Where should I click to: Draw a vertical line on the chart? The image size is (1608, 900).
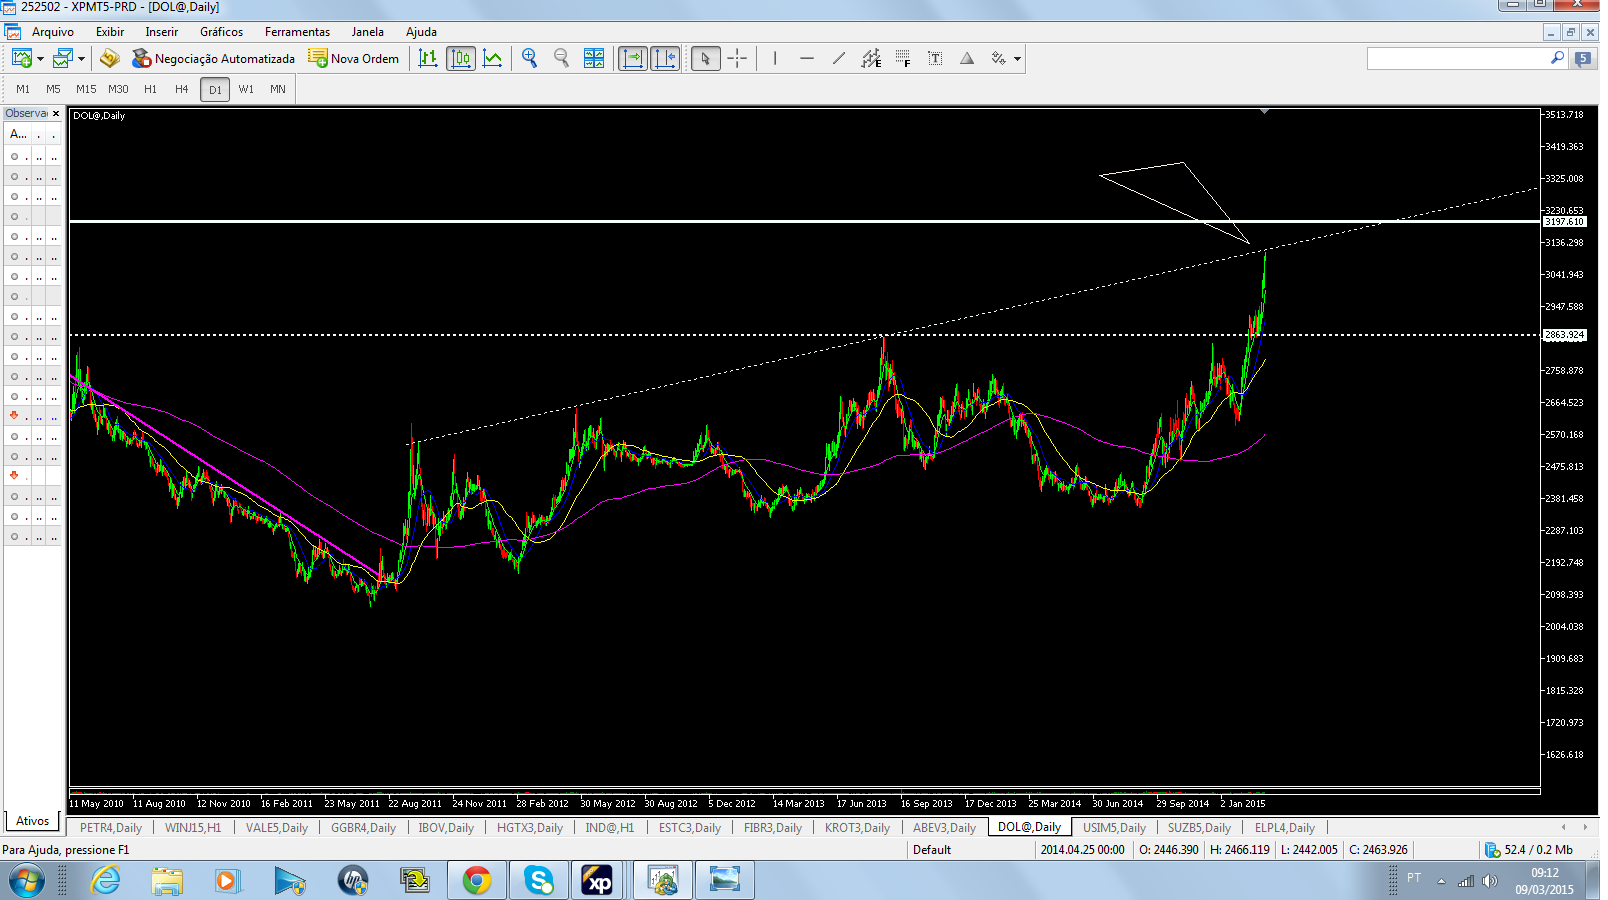[x=775, y=58]
